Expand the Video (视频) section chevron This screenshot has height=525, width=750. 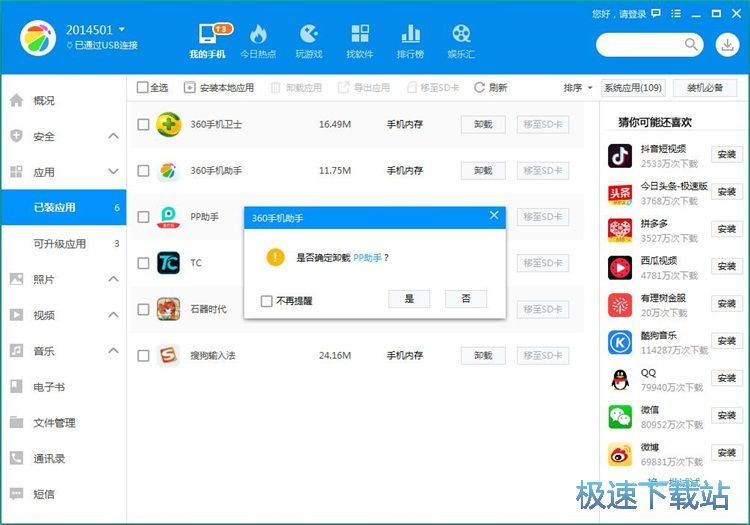[113, 315]
